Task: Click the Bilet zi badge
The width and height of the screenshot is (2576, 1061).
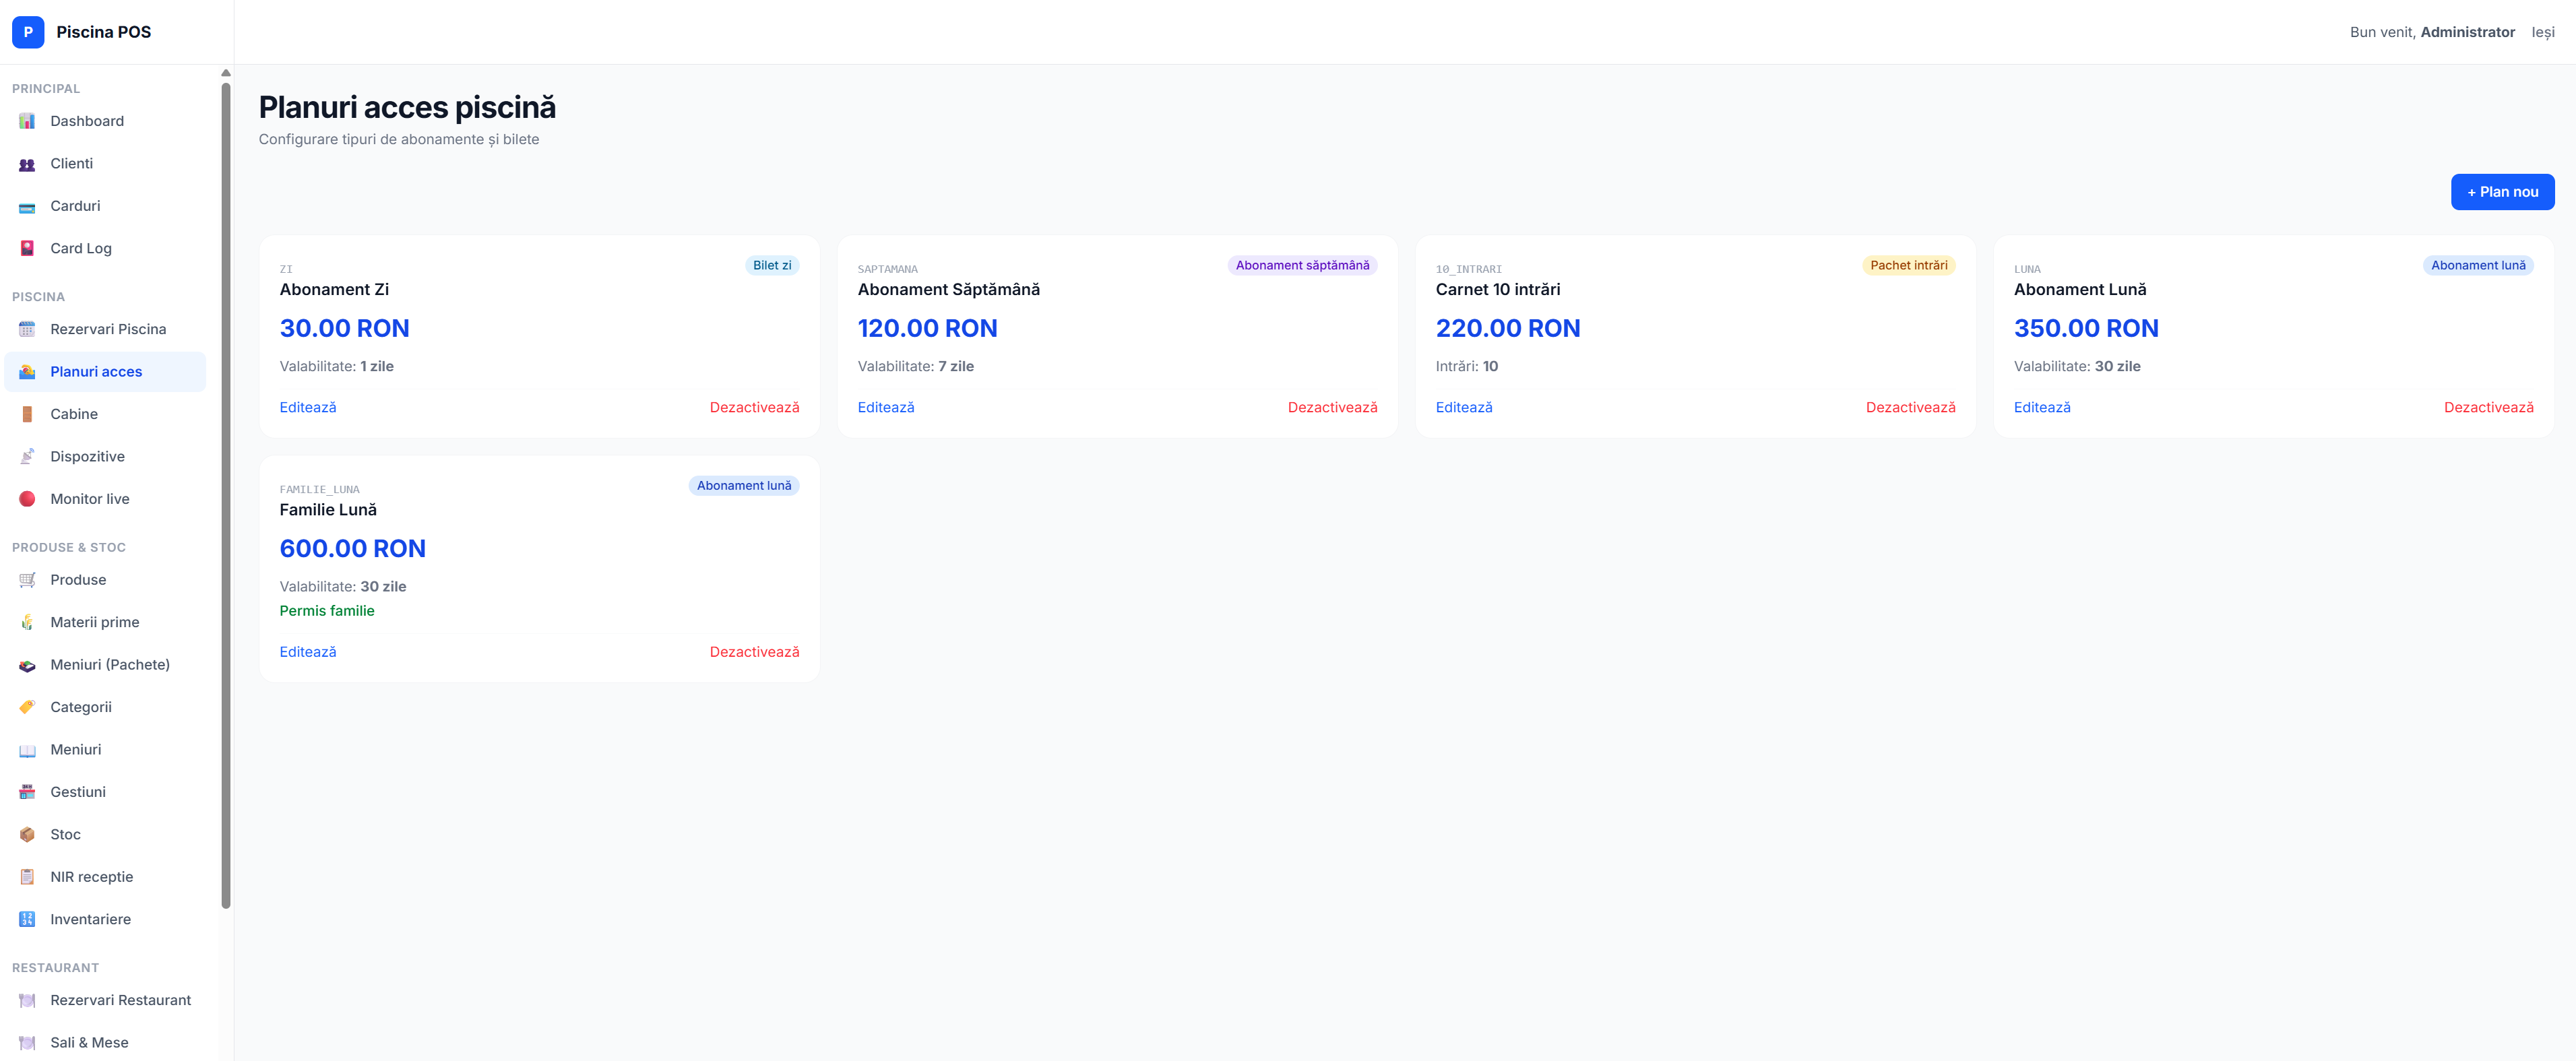Action: pos(772,265)
